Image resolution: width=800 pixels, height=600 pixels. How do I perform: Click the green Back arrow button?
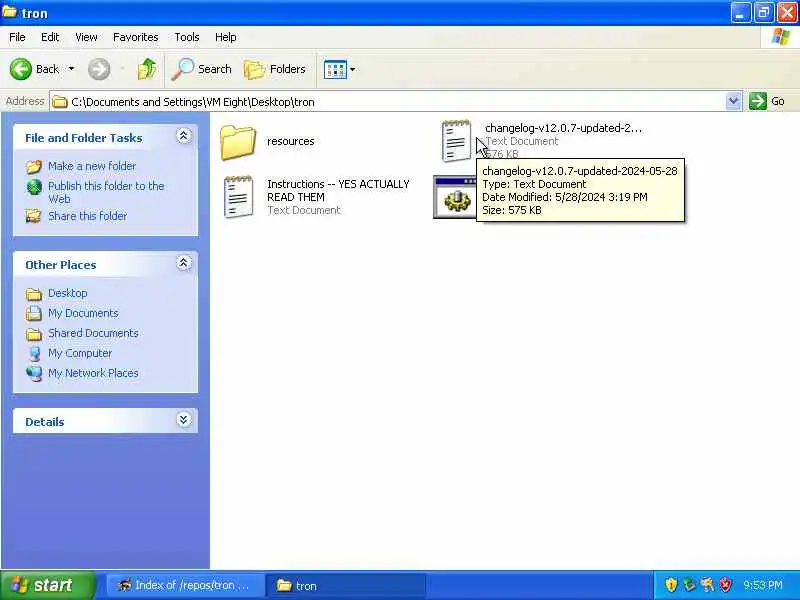point(20,69)
